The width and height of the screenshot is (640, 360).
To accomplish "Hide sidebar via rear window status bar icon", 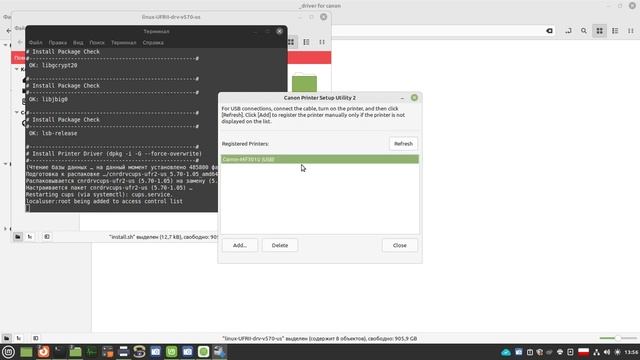I will pos(36,338).
